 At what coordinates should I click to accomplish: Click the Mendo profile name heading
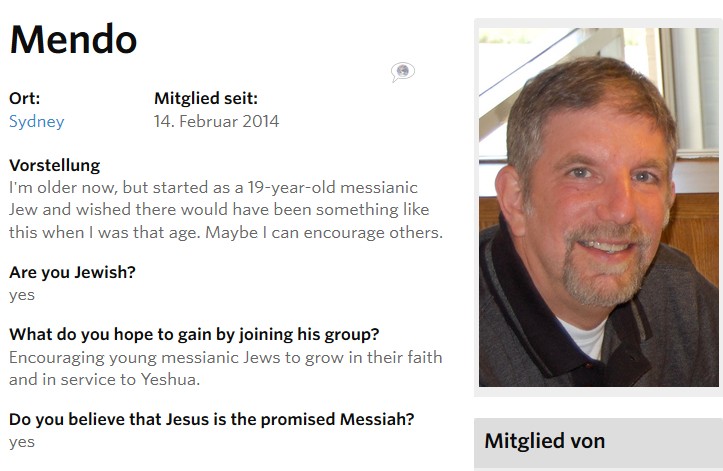click(73, 39)
